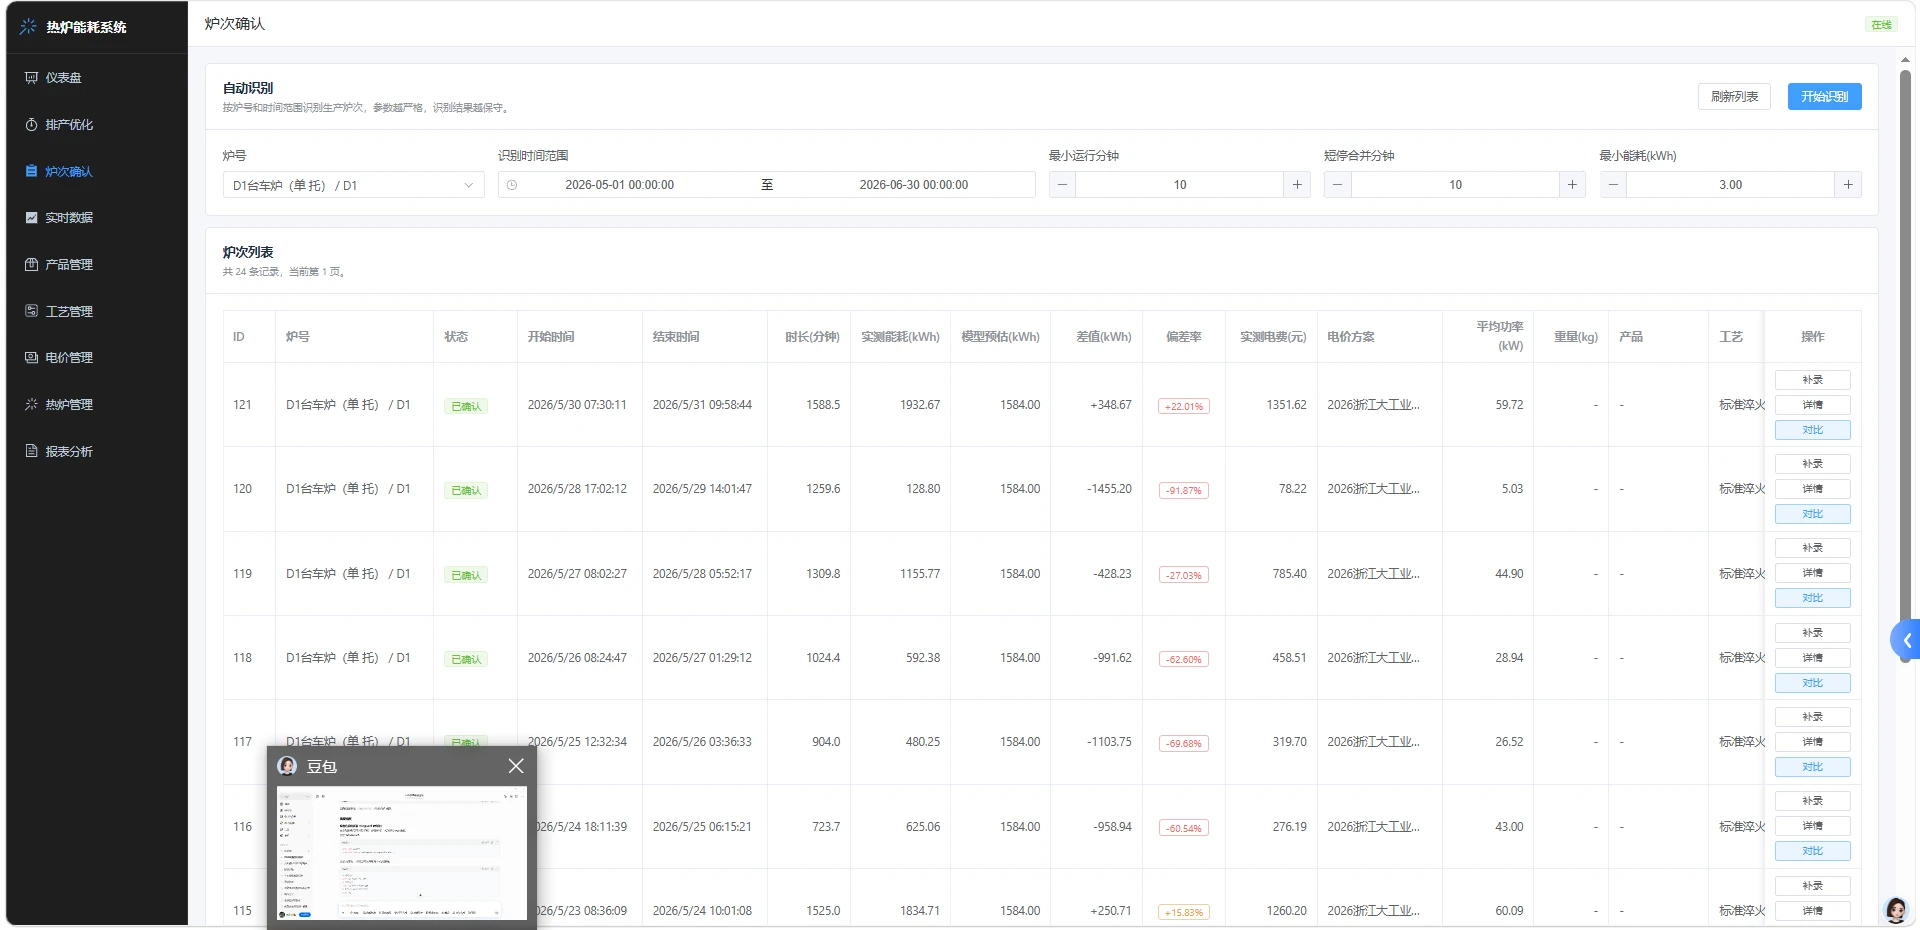1920x930 pixels.
Task: Increase 短停合并分钟 with plus button
Action: (x=1572, y=185)
